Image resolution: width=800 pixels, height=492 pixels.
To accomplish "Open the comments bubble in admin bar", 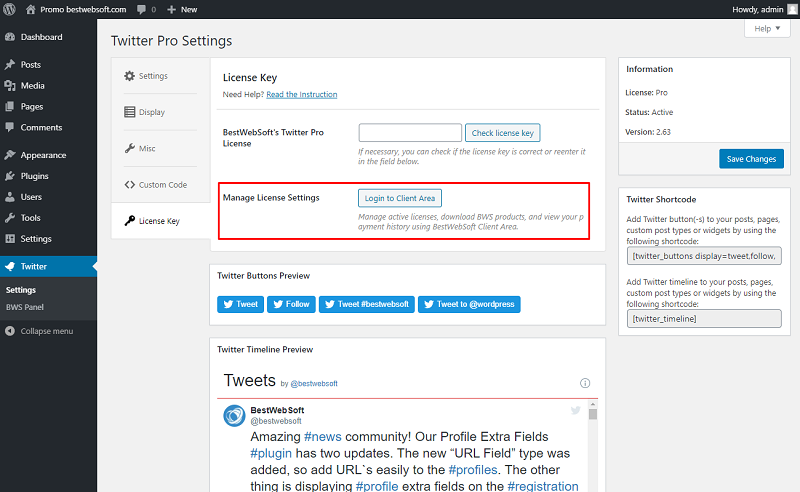I will (x=146, y=9).
